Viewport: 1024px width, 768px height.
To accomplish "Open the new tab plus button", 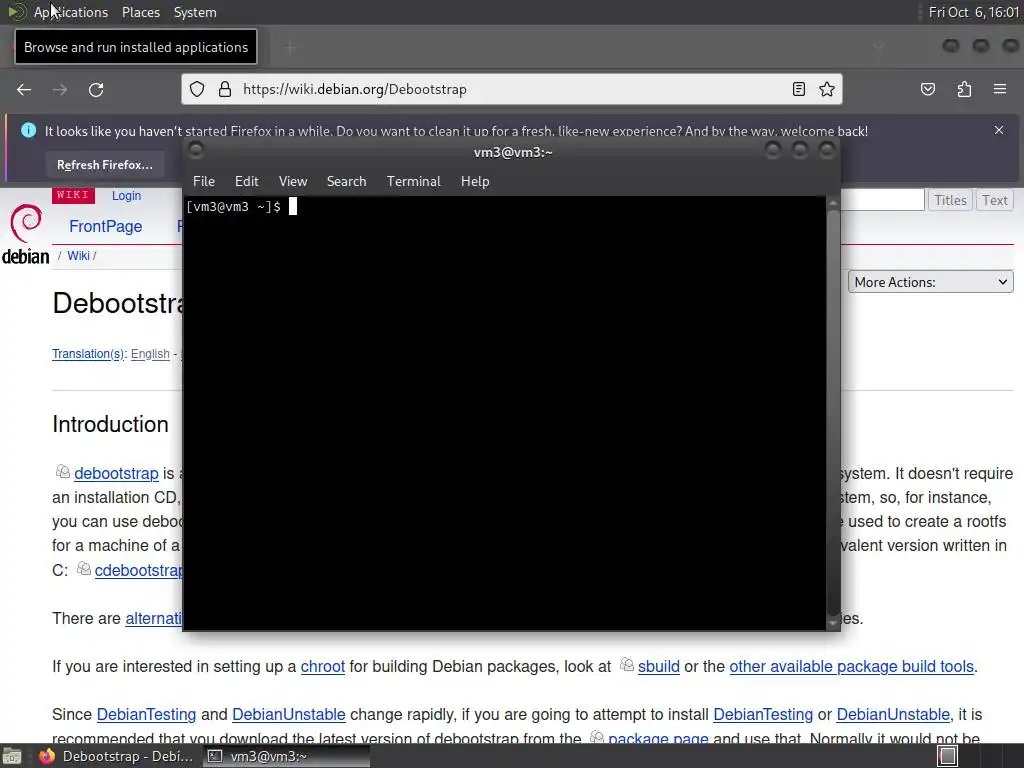I will click(x=291, y=47).
